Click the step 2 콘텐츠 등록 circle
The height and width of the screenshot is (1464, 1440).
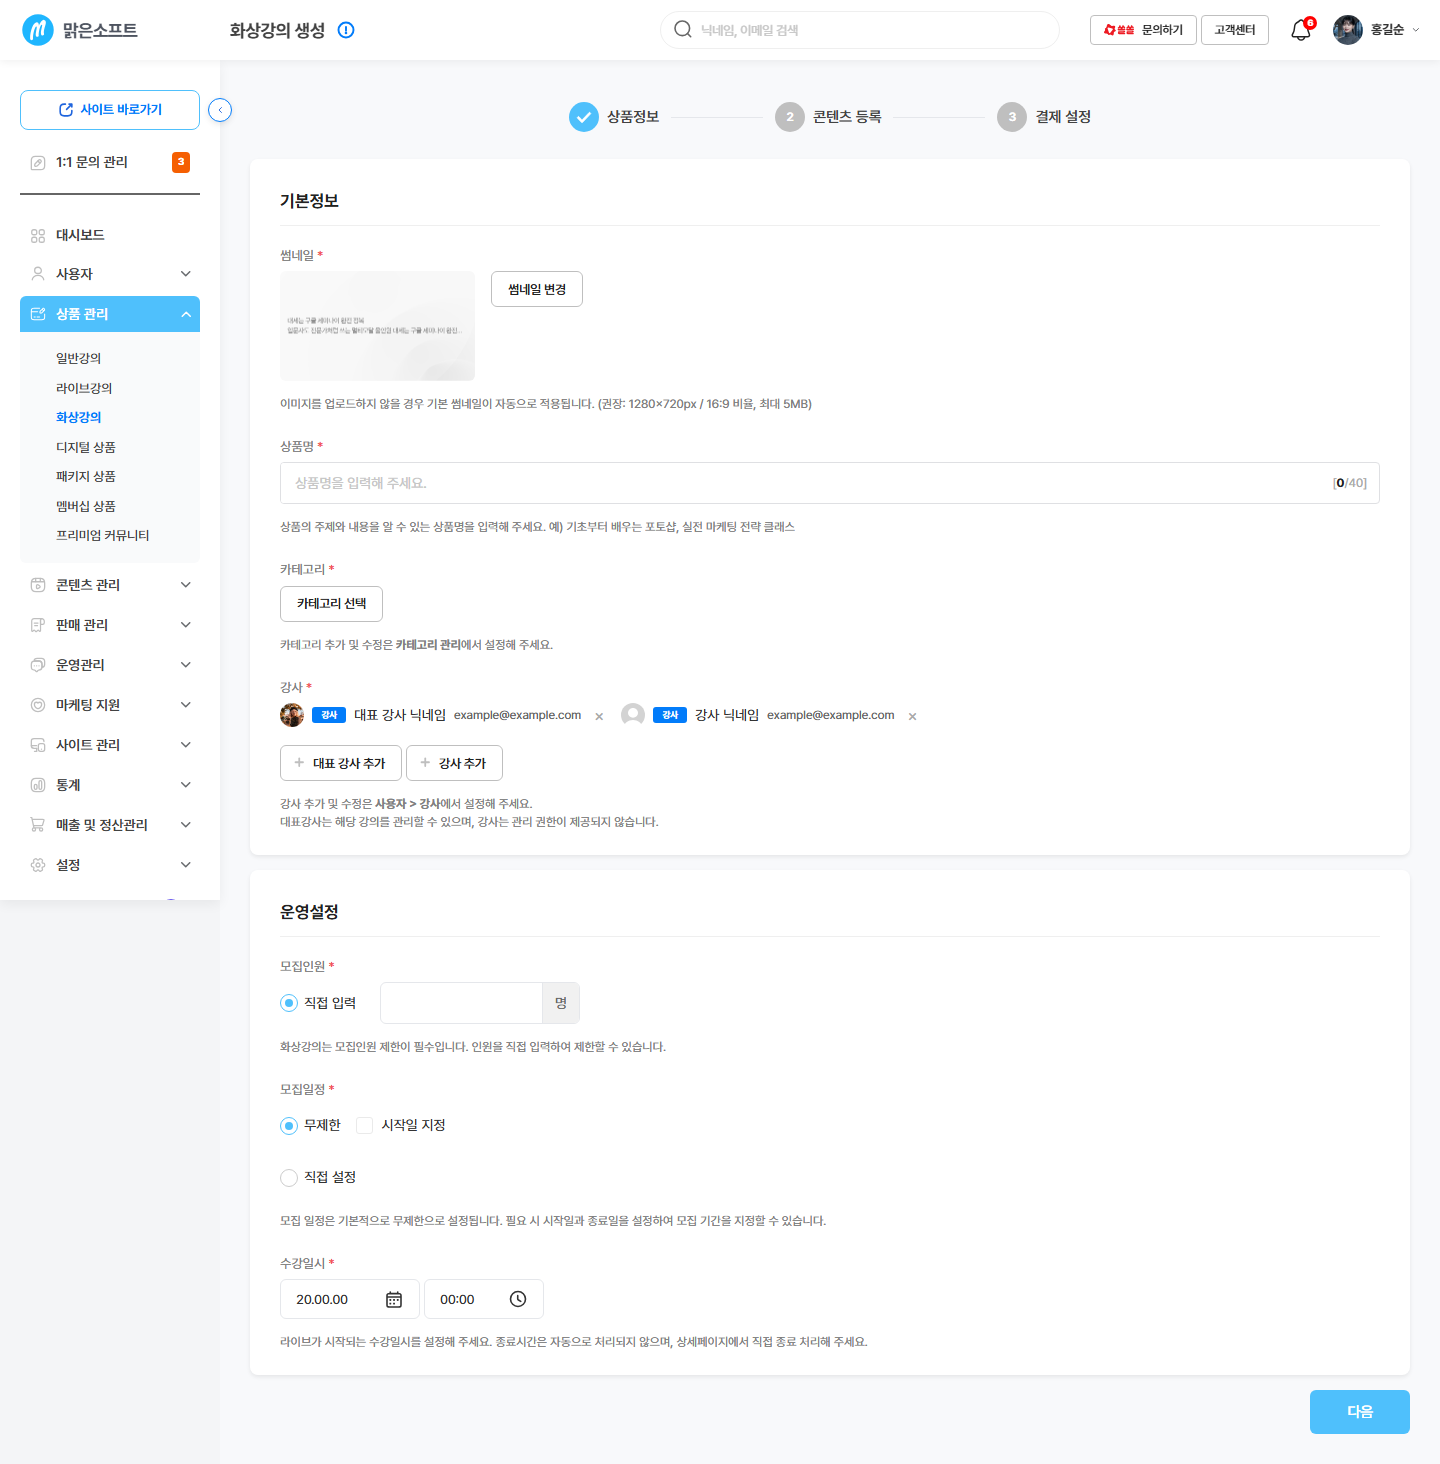[x=790, y=117]
